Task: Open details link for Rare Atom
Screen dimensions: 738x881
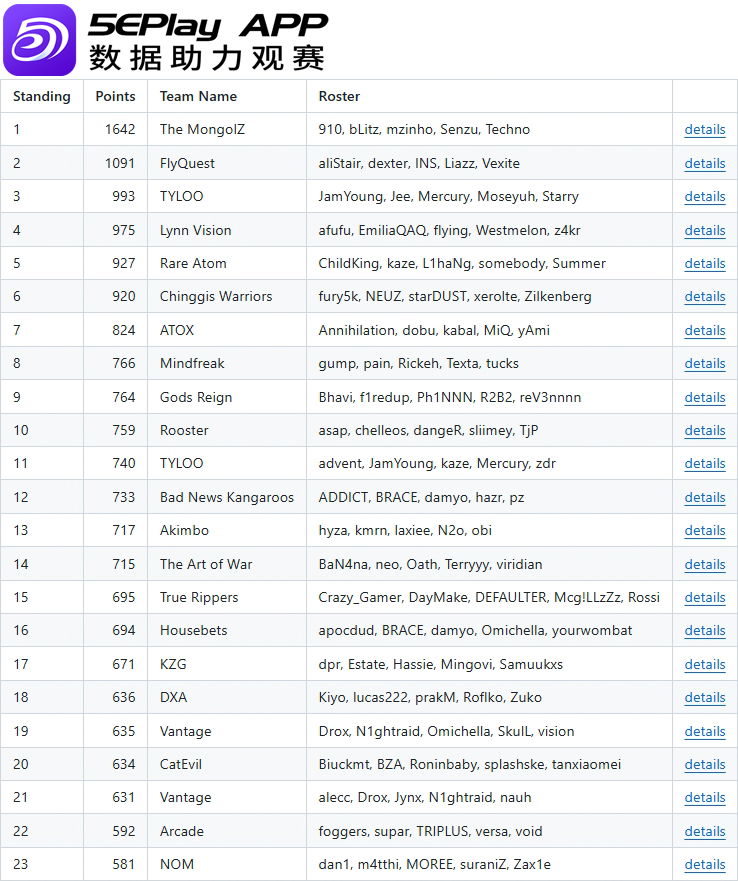Action: (705, 264)
